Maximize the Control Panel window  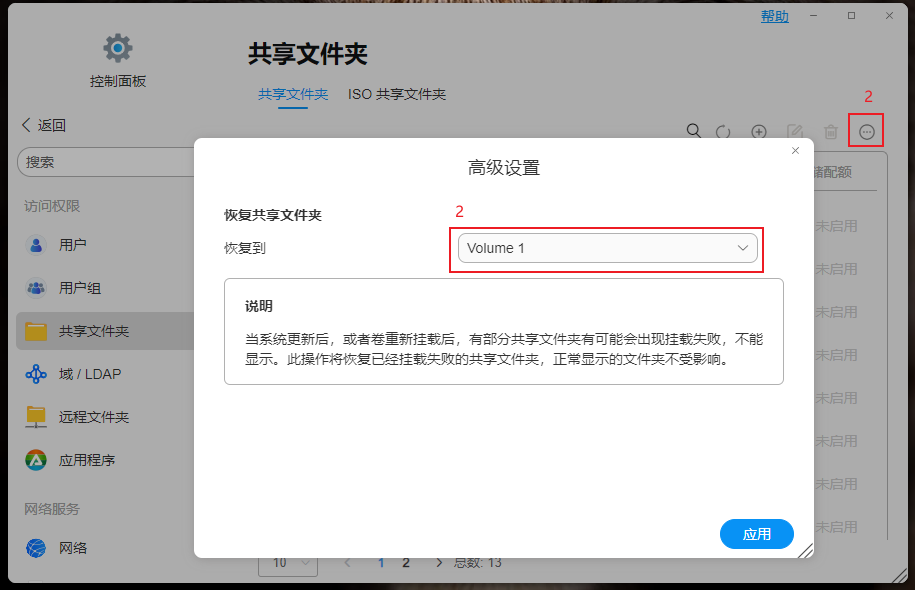[x=851, y=16]
